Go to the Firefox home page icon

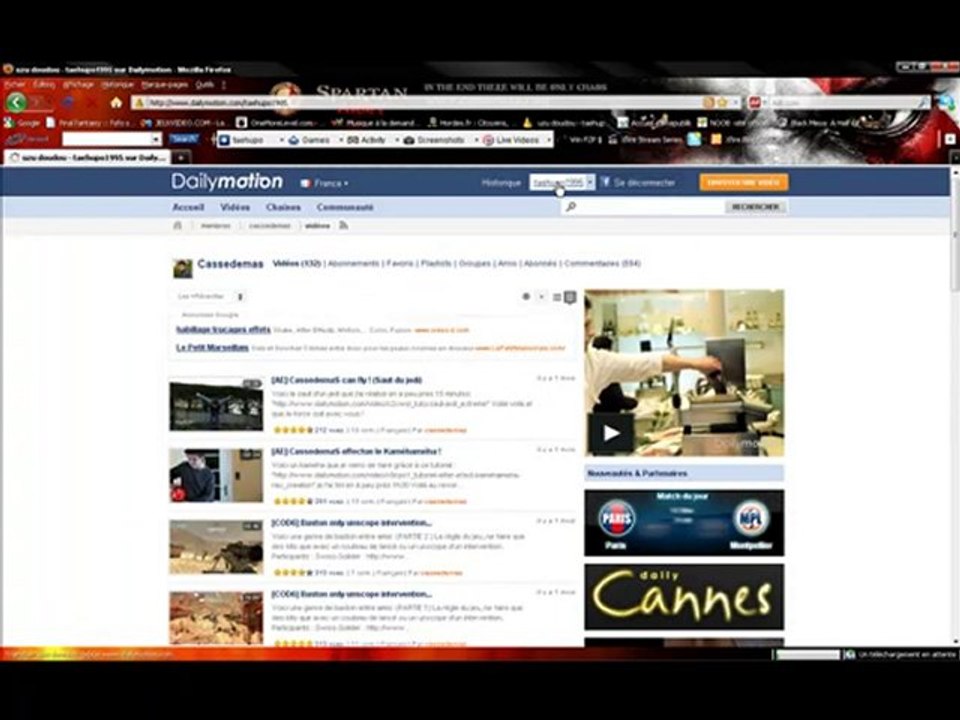[x=116, y=102]
